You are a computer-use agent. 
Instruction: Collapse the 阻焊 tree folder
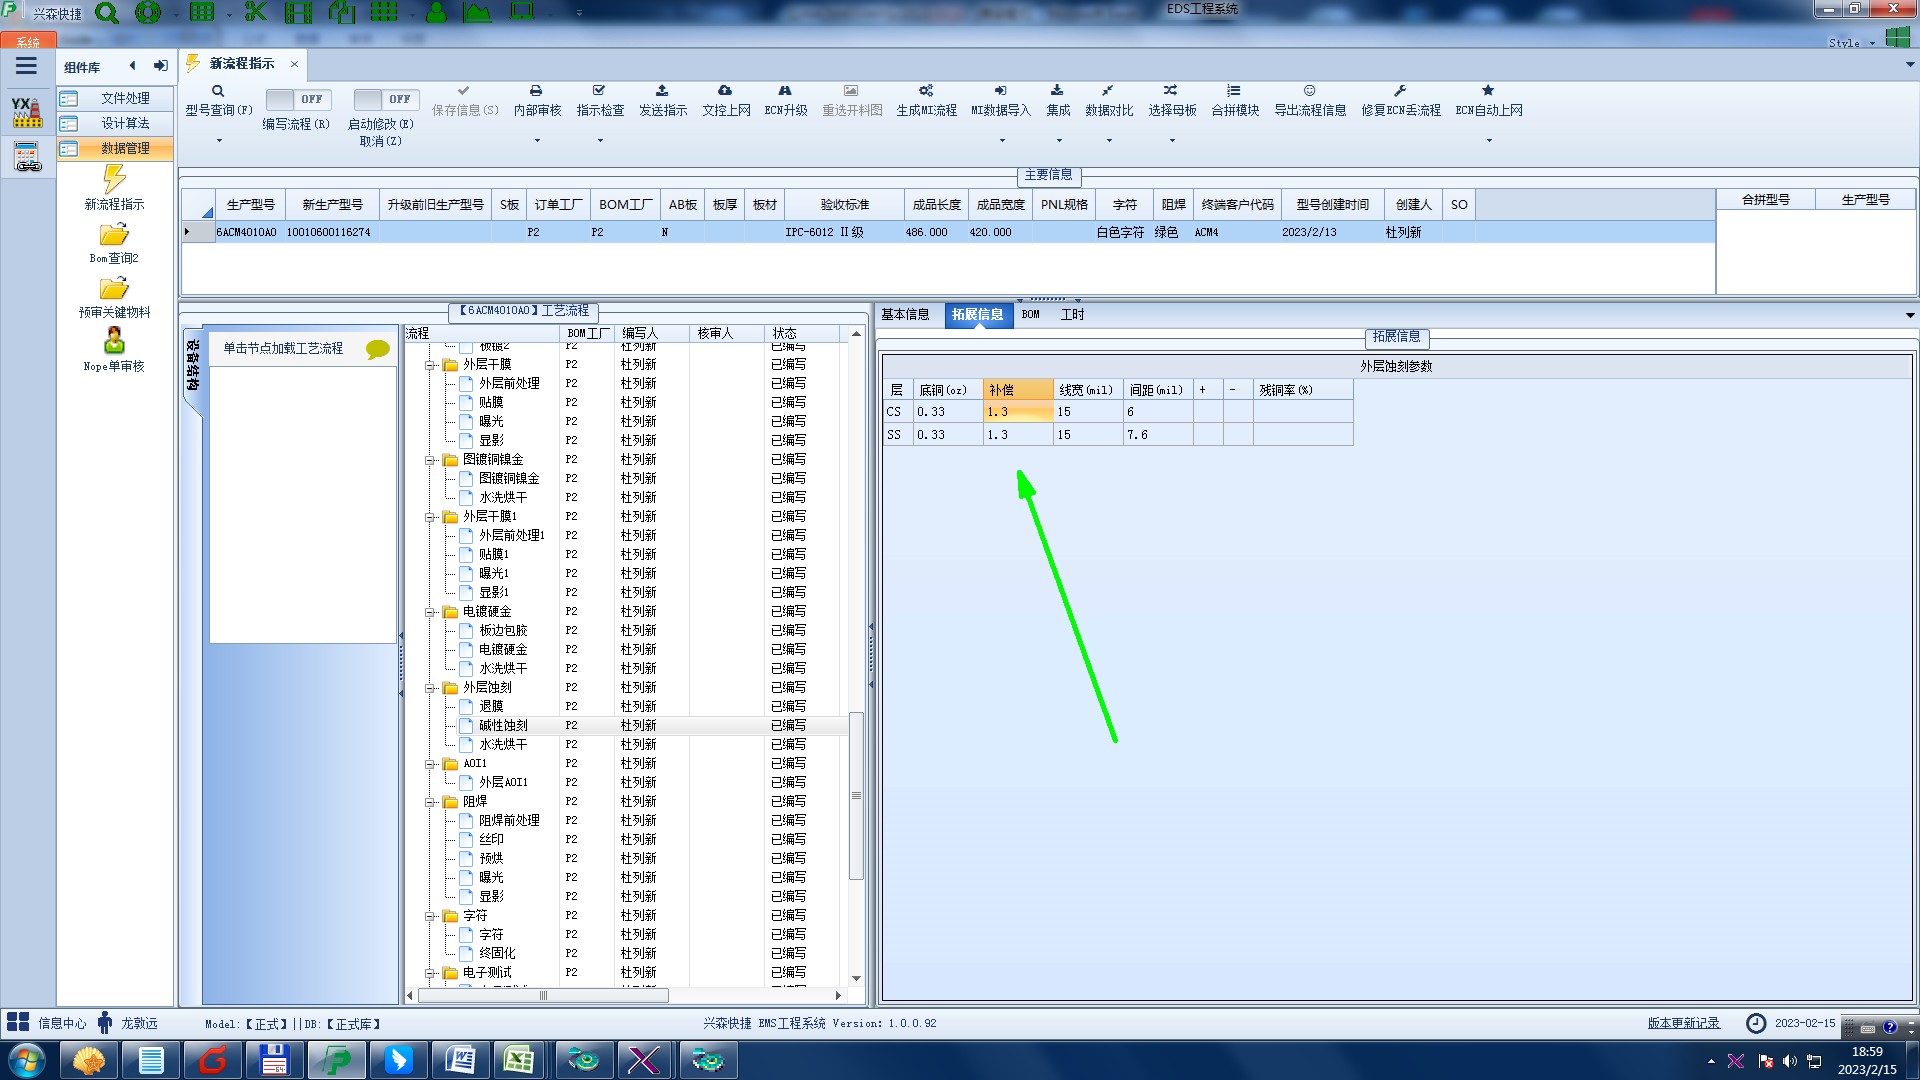(x=430, y=802)
